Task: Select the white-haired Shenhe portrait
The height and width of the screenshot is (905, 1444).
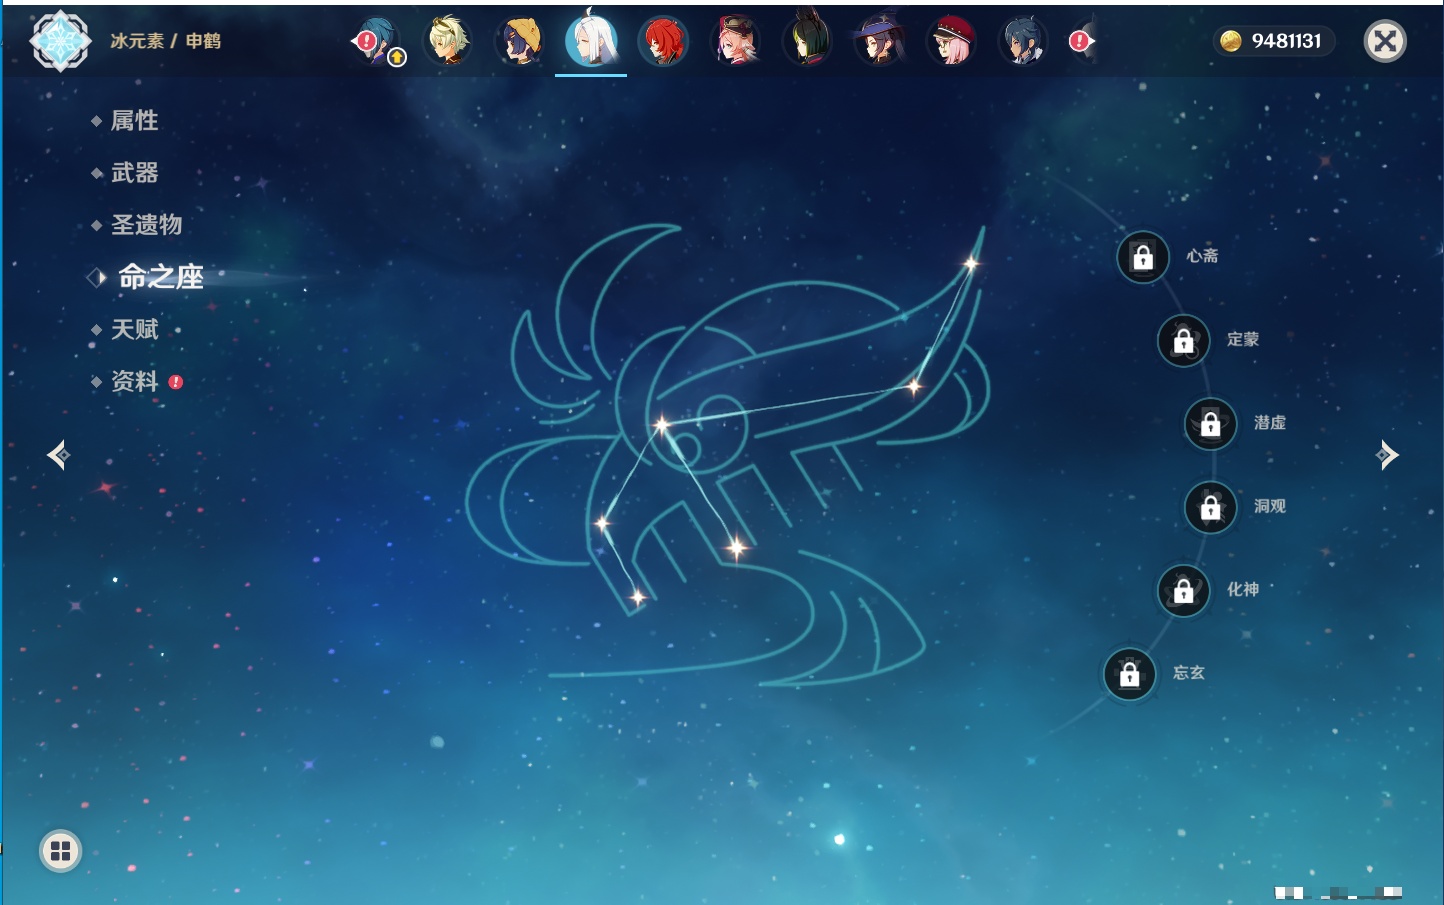Action: pos(591,40)
